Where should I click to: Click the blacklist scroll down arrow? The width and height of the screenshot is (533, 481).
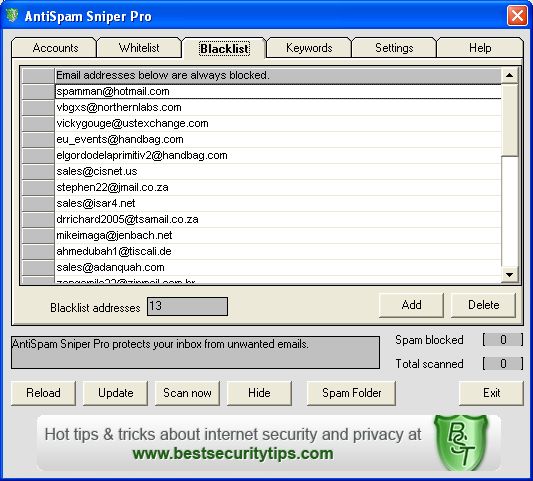coord(509,275)
